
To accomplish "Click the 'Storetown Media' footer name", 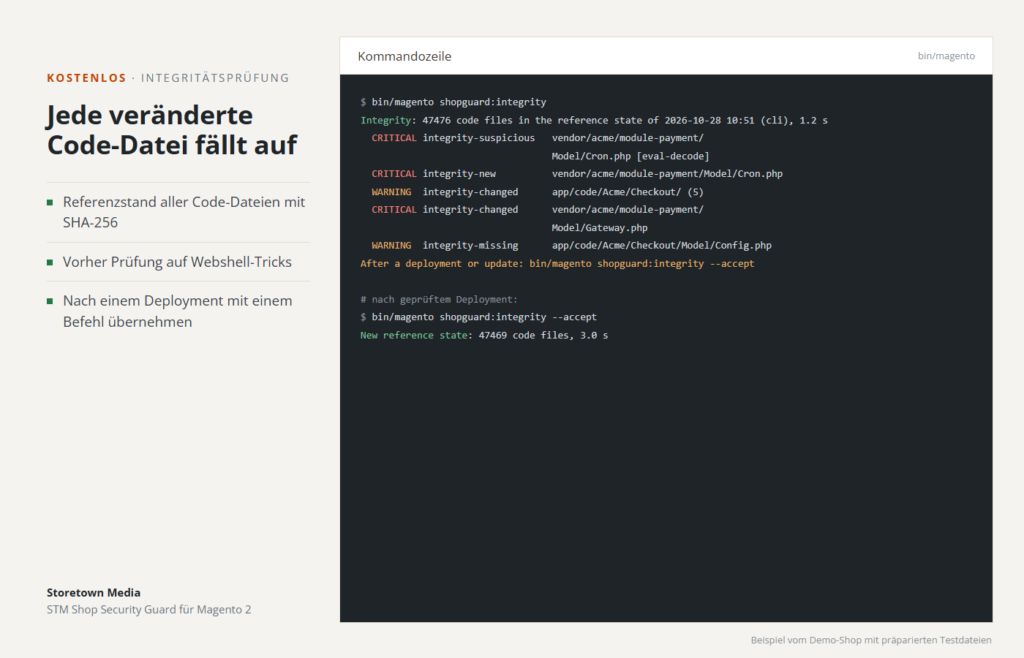I will coord(93,593).
